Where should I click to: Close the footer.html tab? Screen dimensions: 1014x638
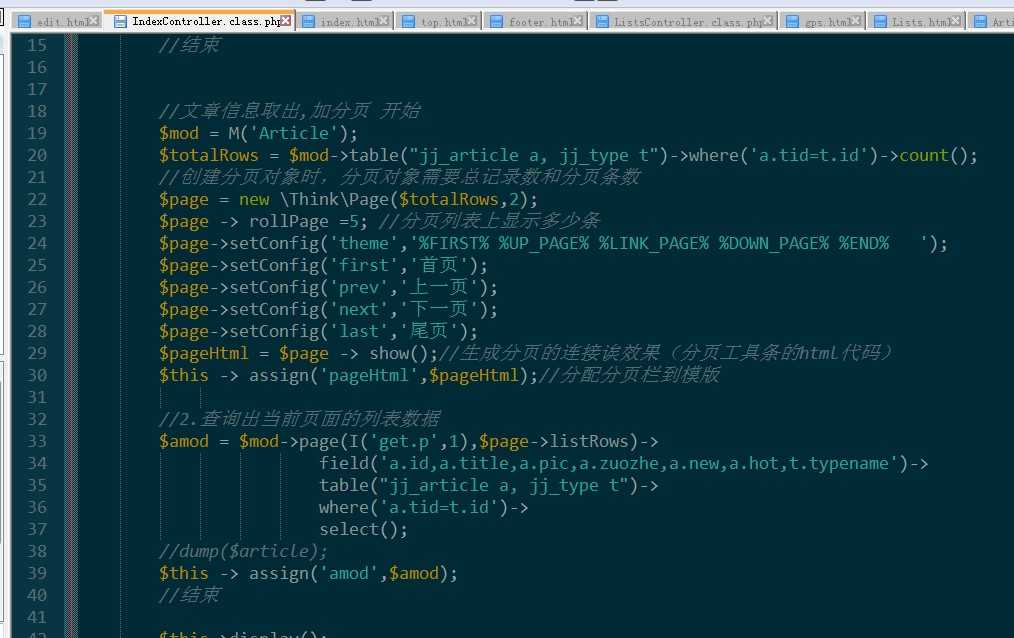578,21
